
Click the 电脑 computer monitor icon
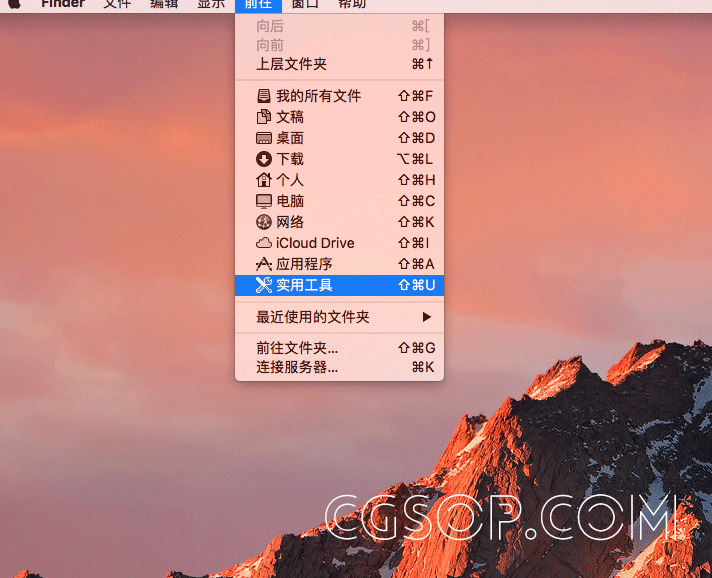point(264,201)
